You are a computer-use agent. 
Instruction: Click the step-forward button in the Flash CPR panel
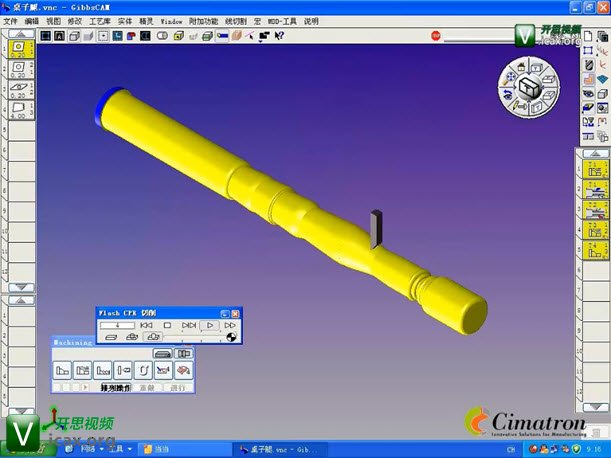tap(189, 325)
